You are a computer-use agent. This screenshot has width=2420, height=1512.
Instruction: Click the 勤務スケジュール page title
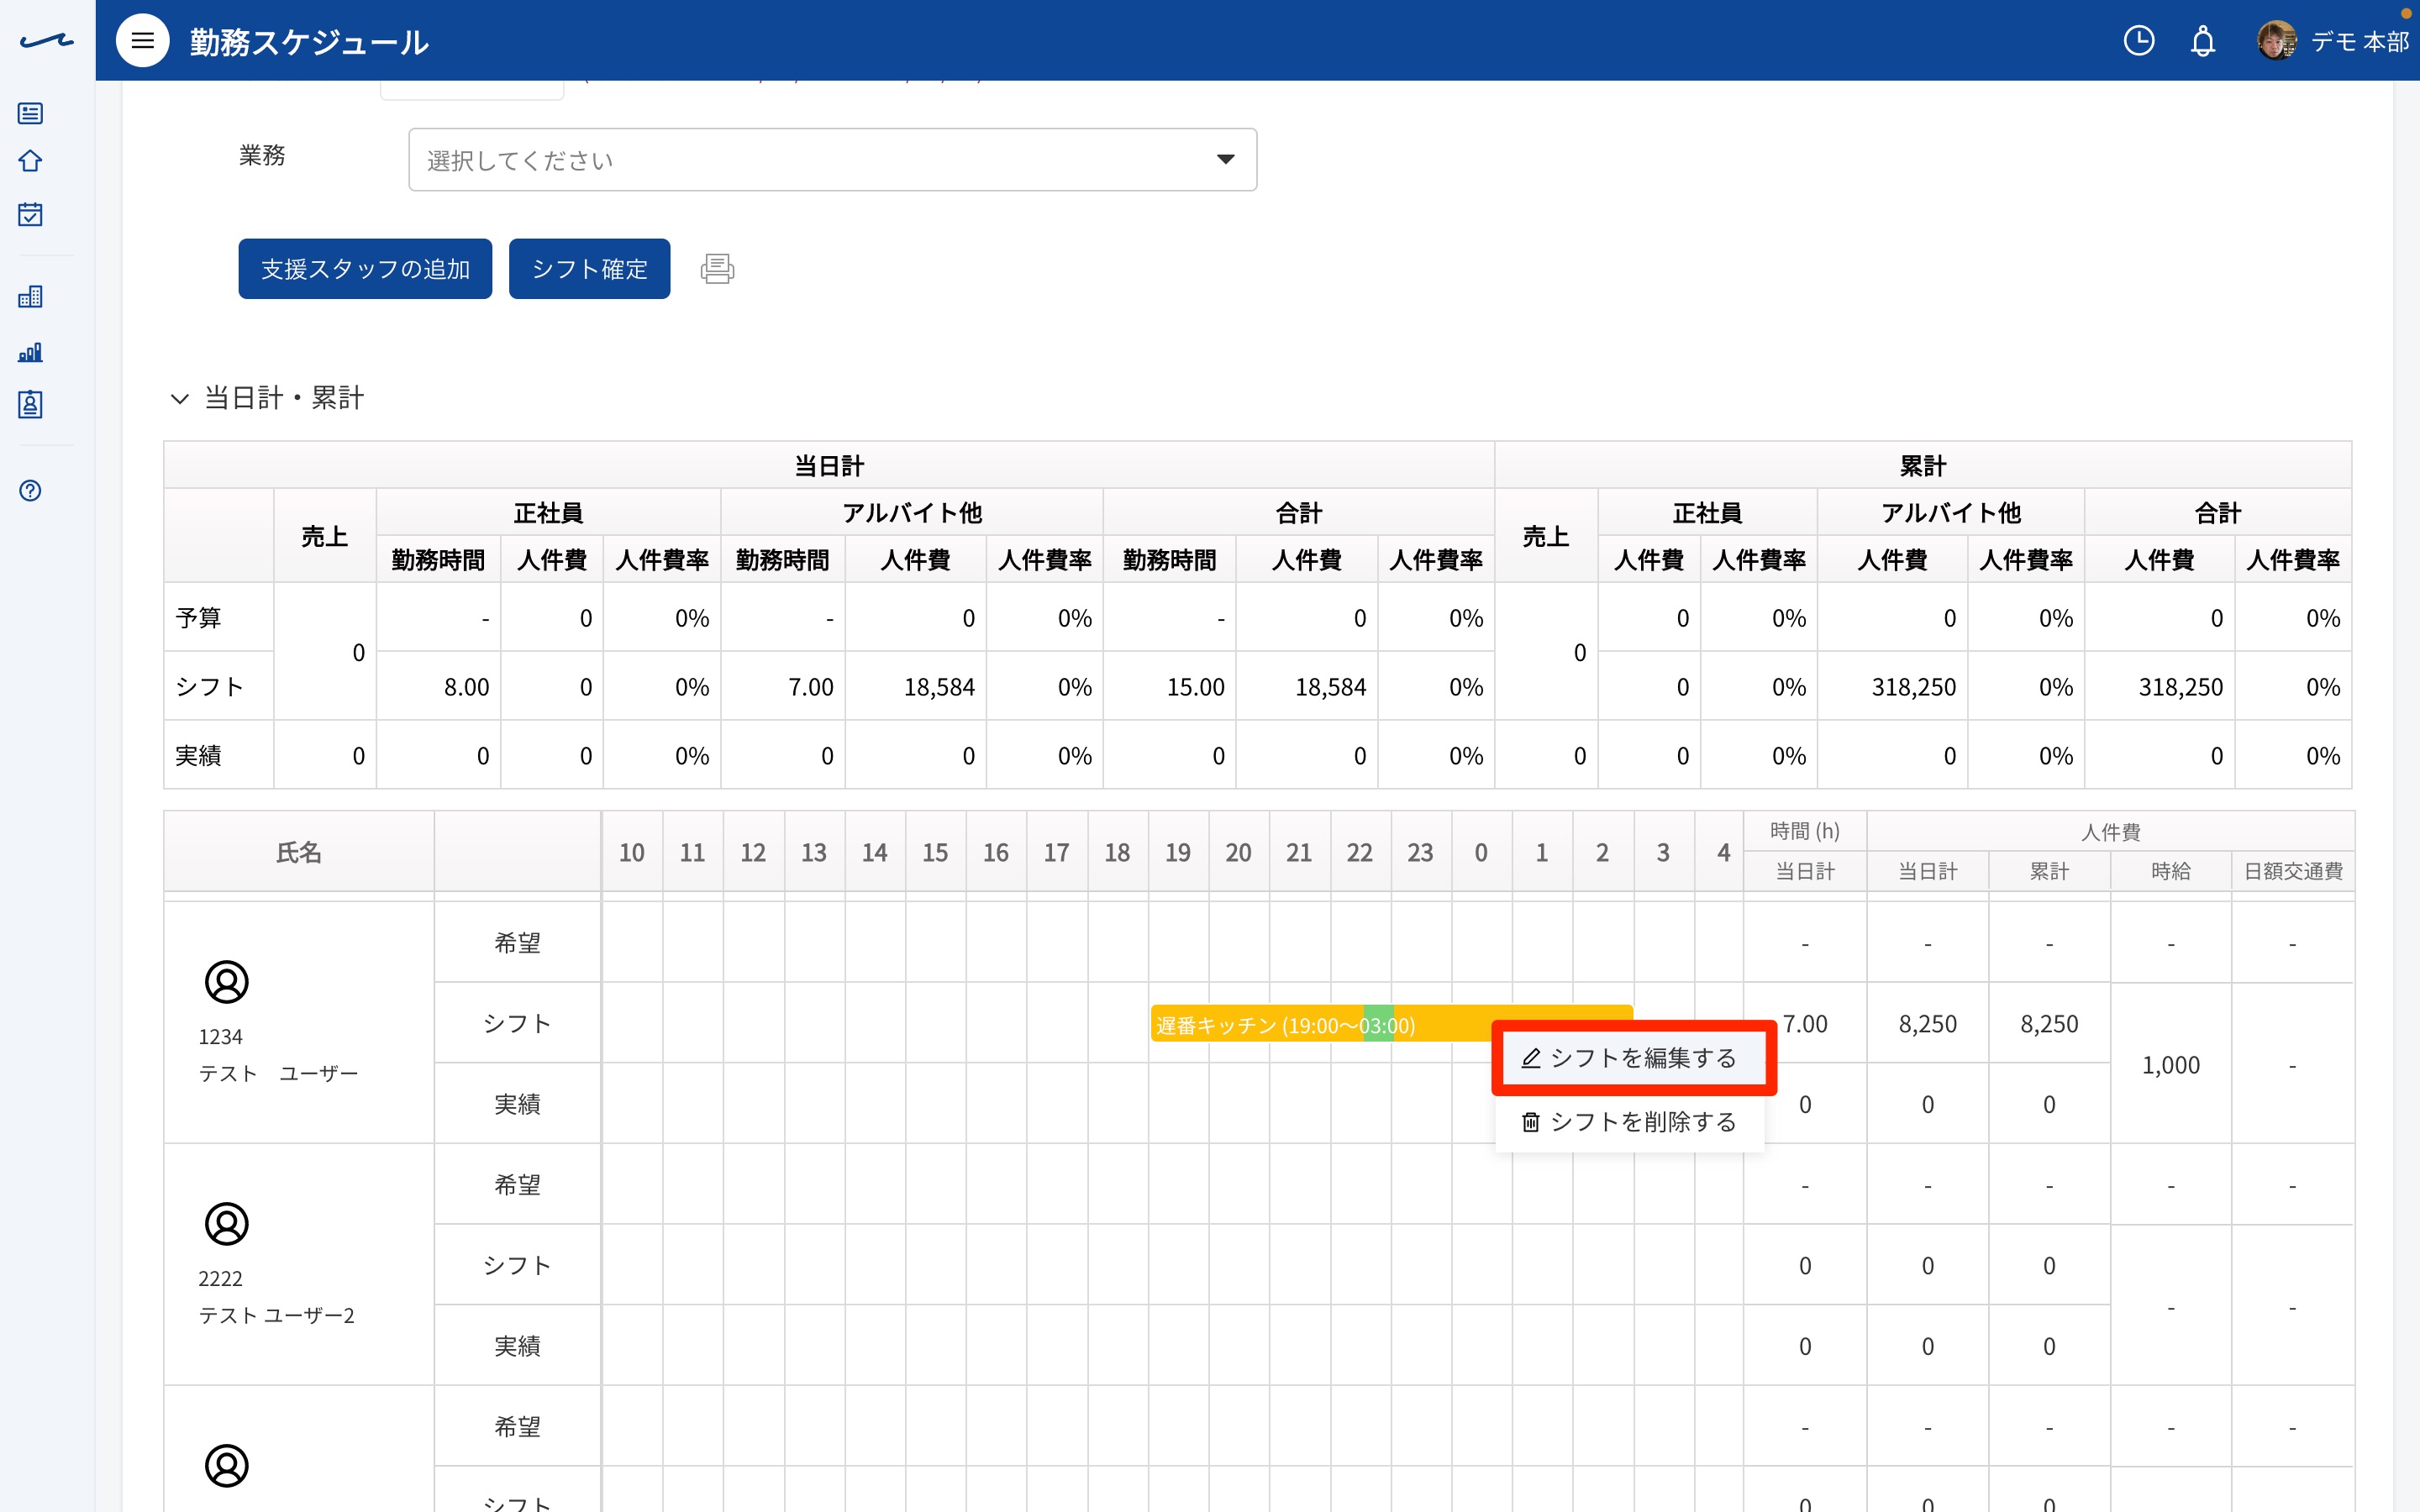click(309, 42)
